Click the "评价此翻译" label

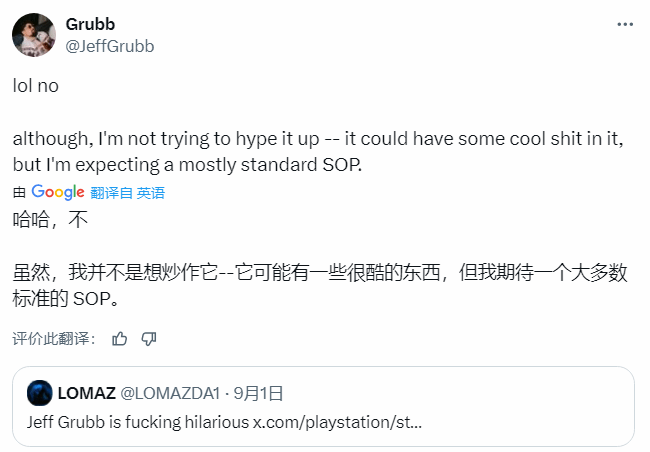tap(54, 339)
